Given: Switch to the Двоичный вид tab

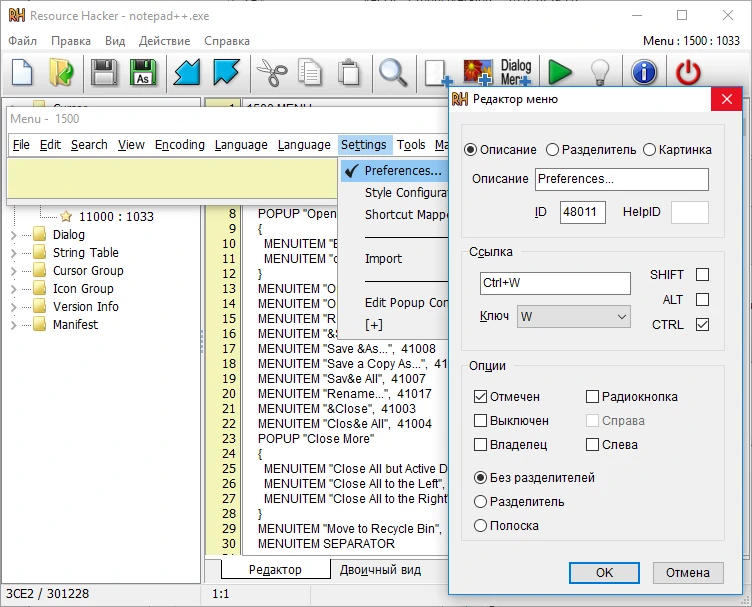Looking at the screenshot, I should click(x=380, y=570).
